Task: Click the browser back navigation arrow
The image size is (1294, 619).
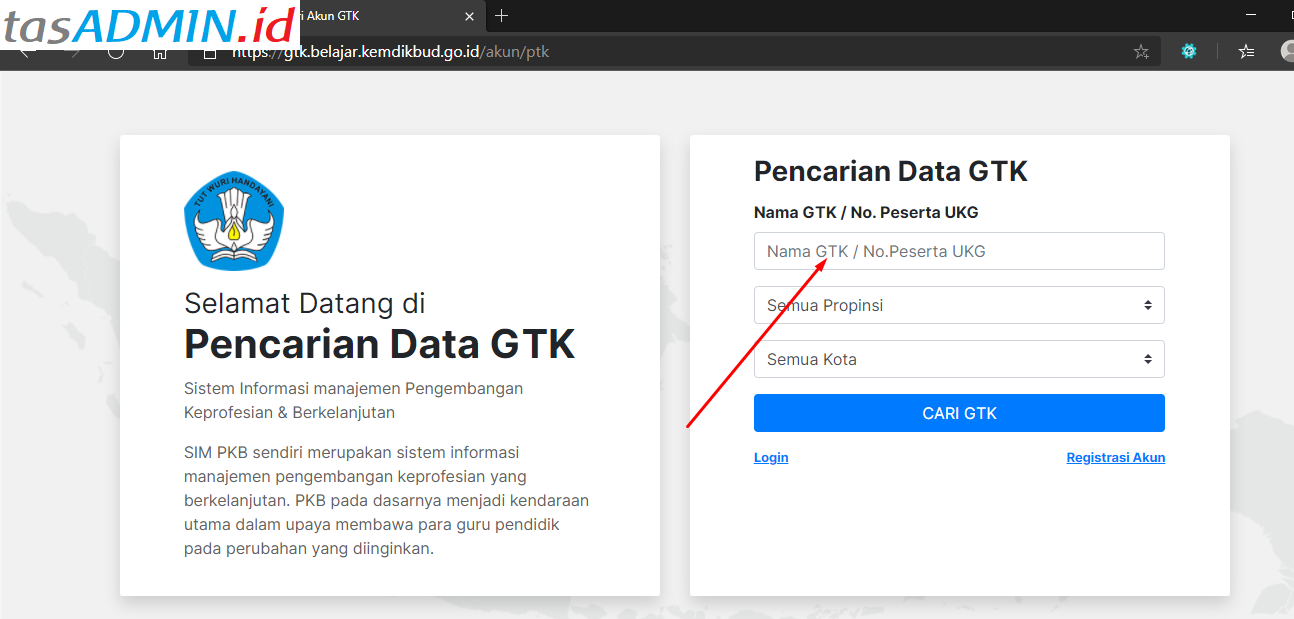Action: tap(25, 51)
